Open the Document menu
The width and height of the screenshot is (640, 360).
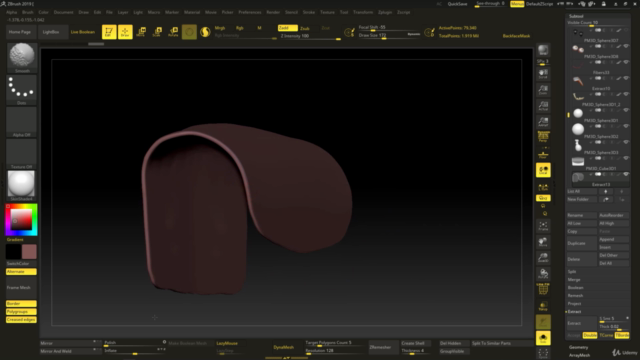[63, 12]
